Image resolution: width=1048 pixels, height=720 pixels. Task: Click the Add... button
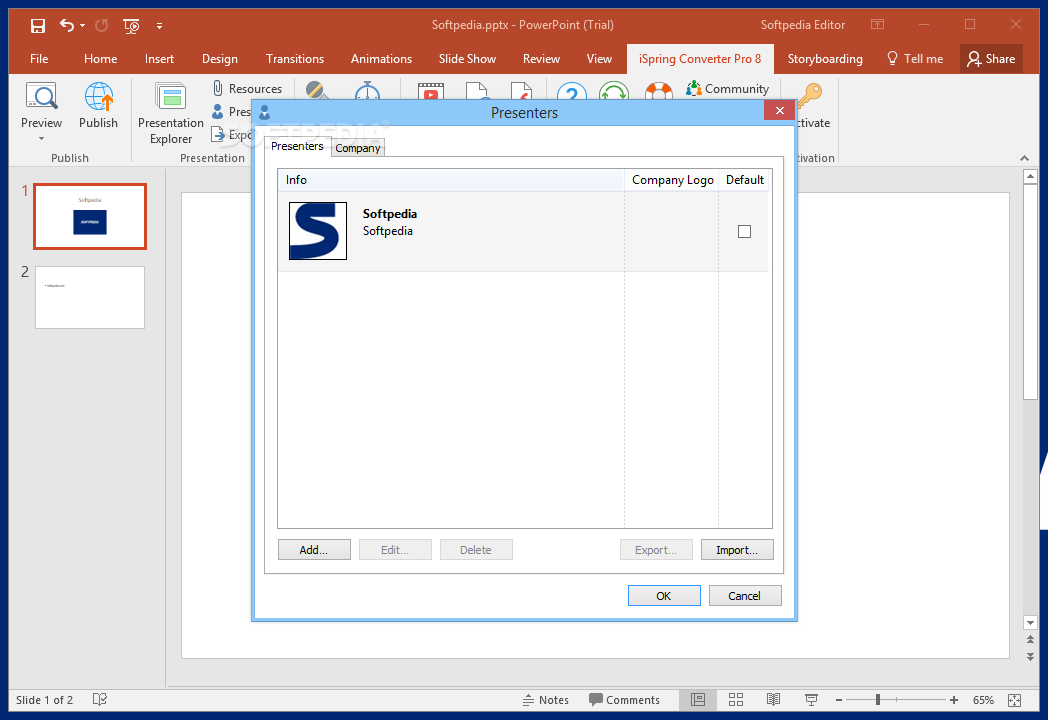314,550
